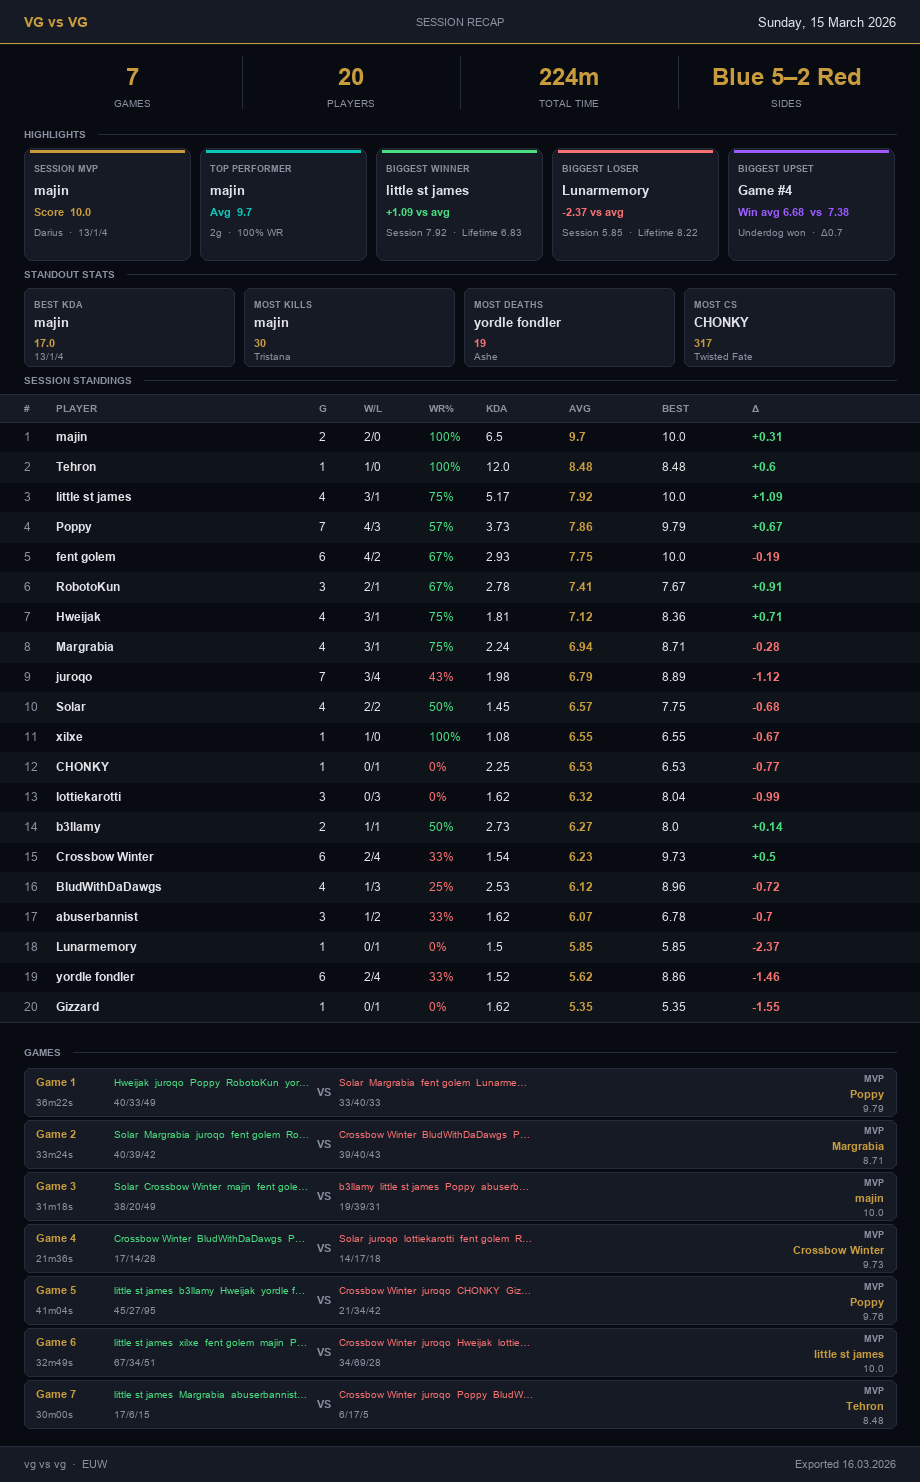Click 'yordle fondler' in Most Deaths card
The image size is (920, 1482).
(x=517, y=322)
